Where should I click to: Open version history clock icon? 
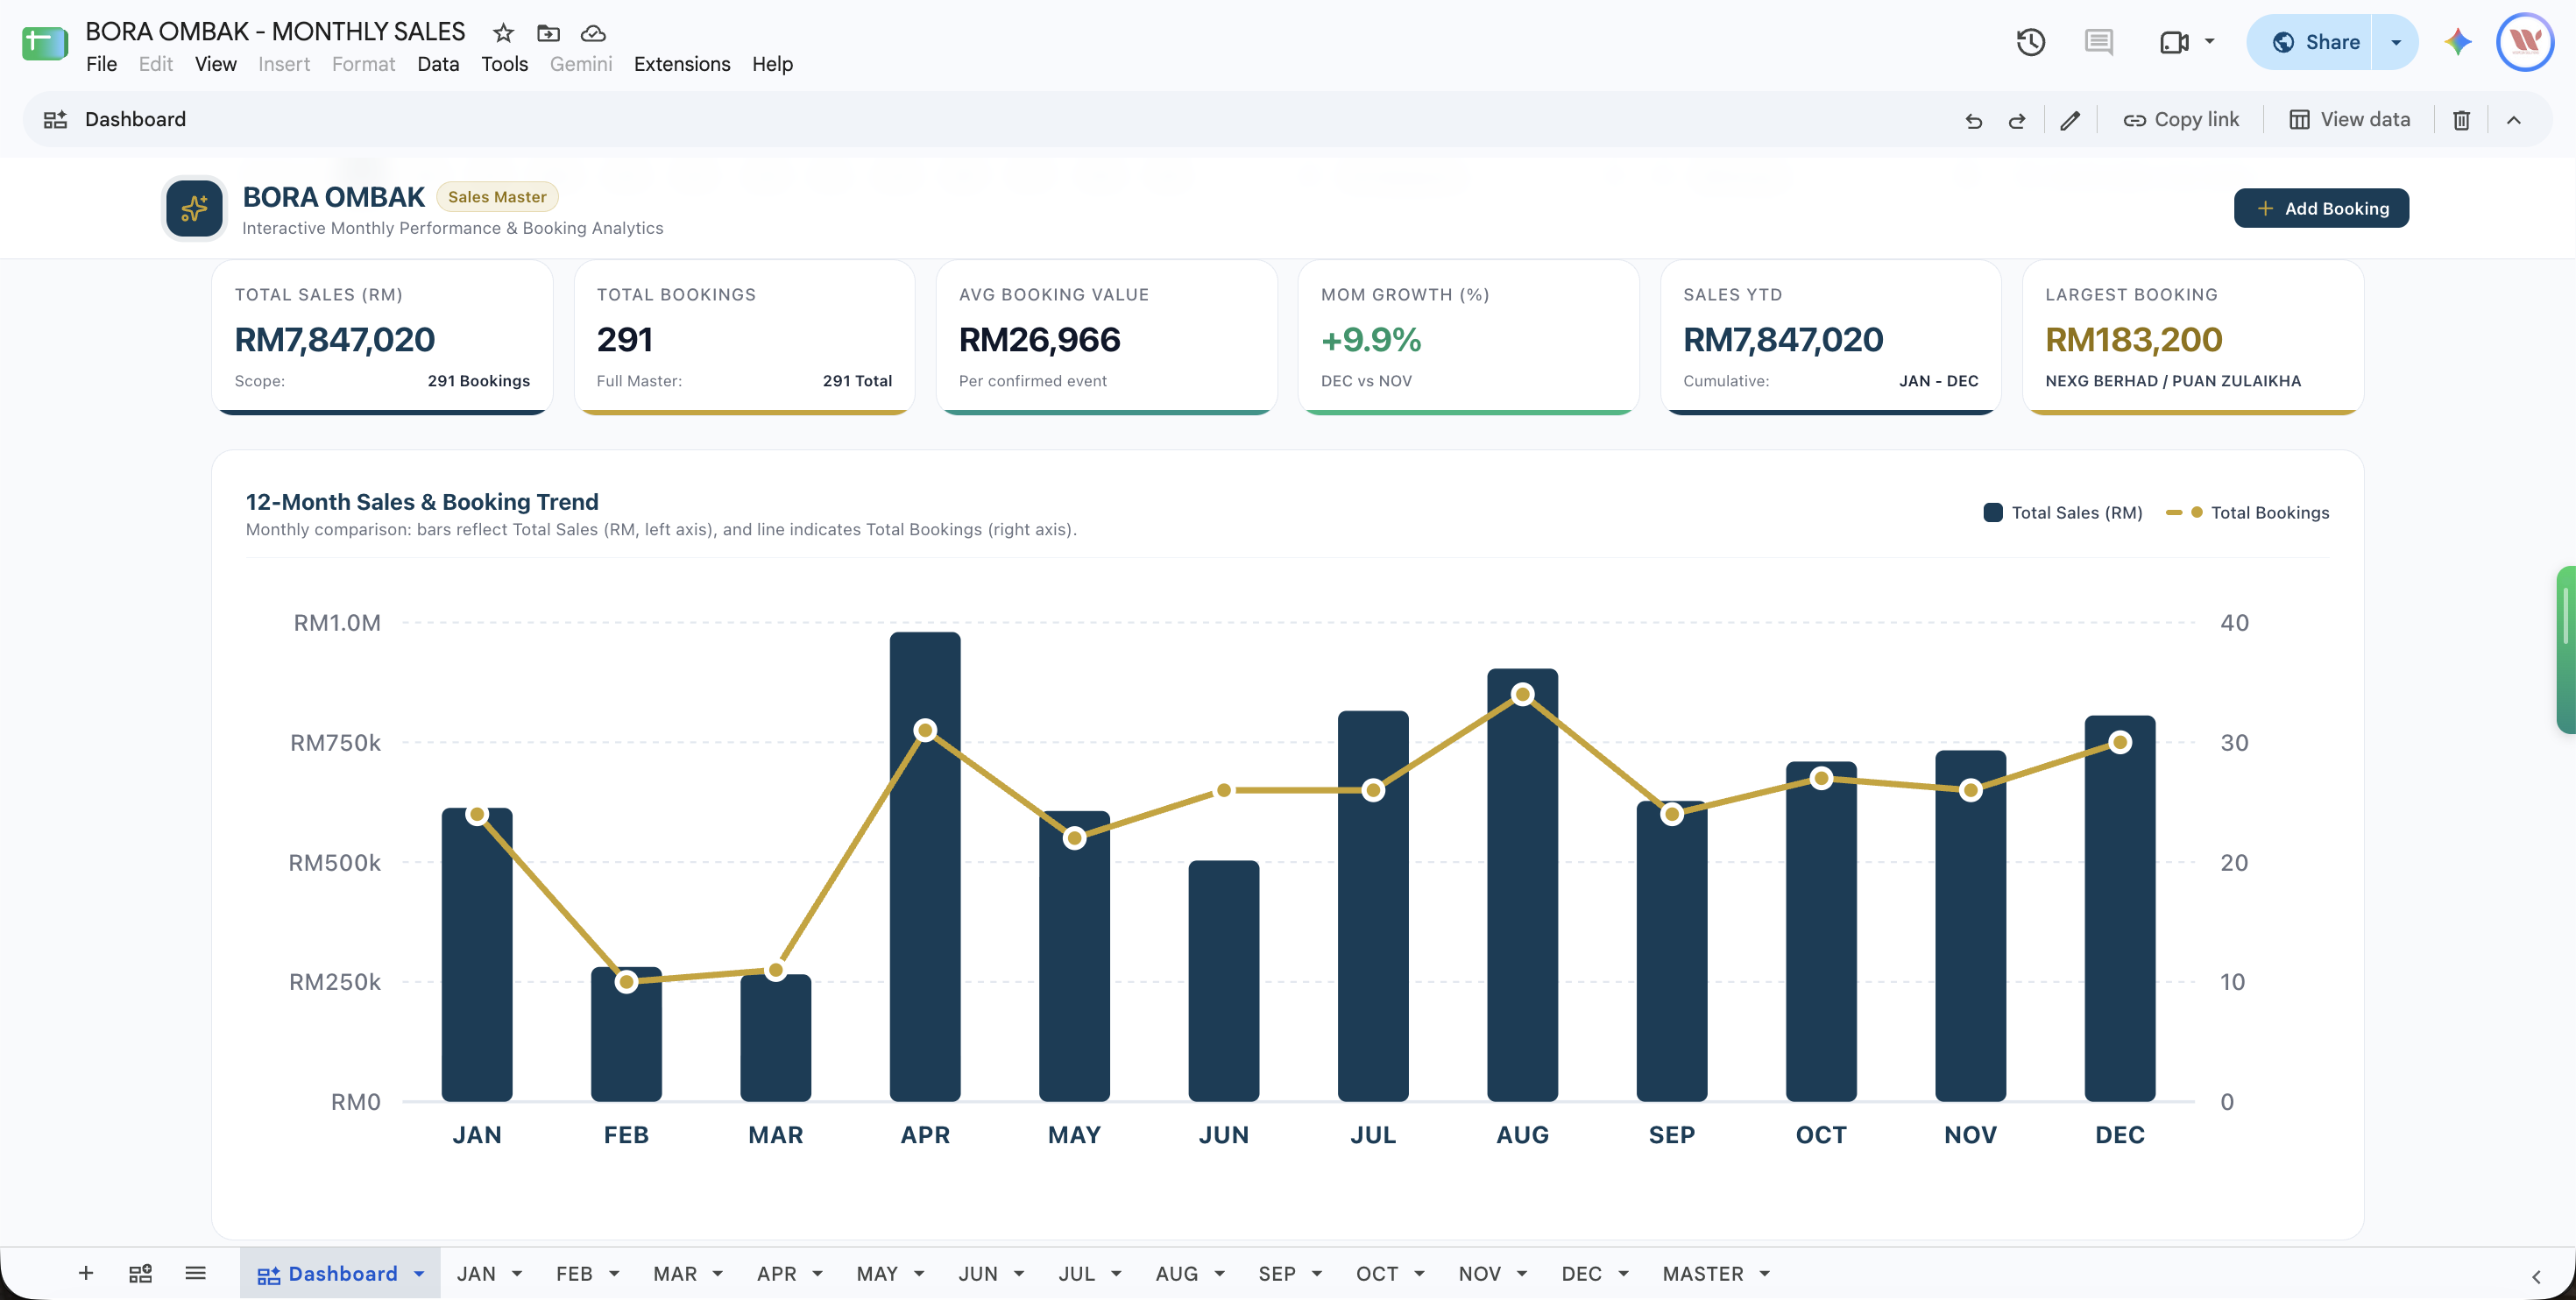point(2030,42)
